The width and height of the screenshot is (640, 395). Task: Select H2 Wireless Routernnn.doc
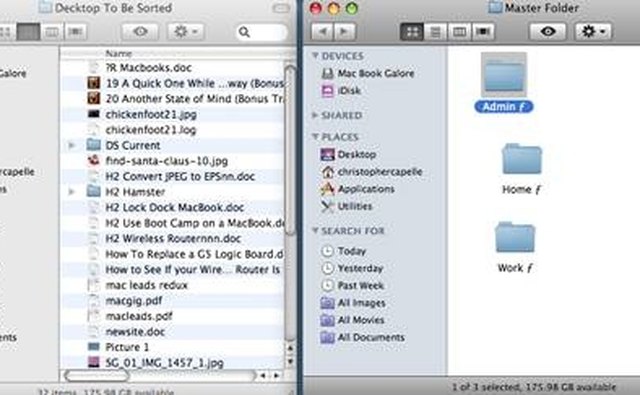(x=164, y=238)
